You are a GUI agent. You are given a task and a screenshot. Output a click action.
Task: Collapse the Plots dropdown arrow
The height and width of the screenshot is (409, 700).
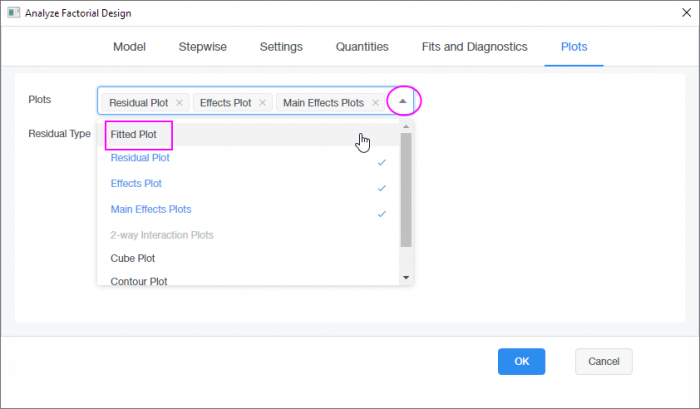click(x=403, y=101)
